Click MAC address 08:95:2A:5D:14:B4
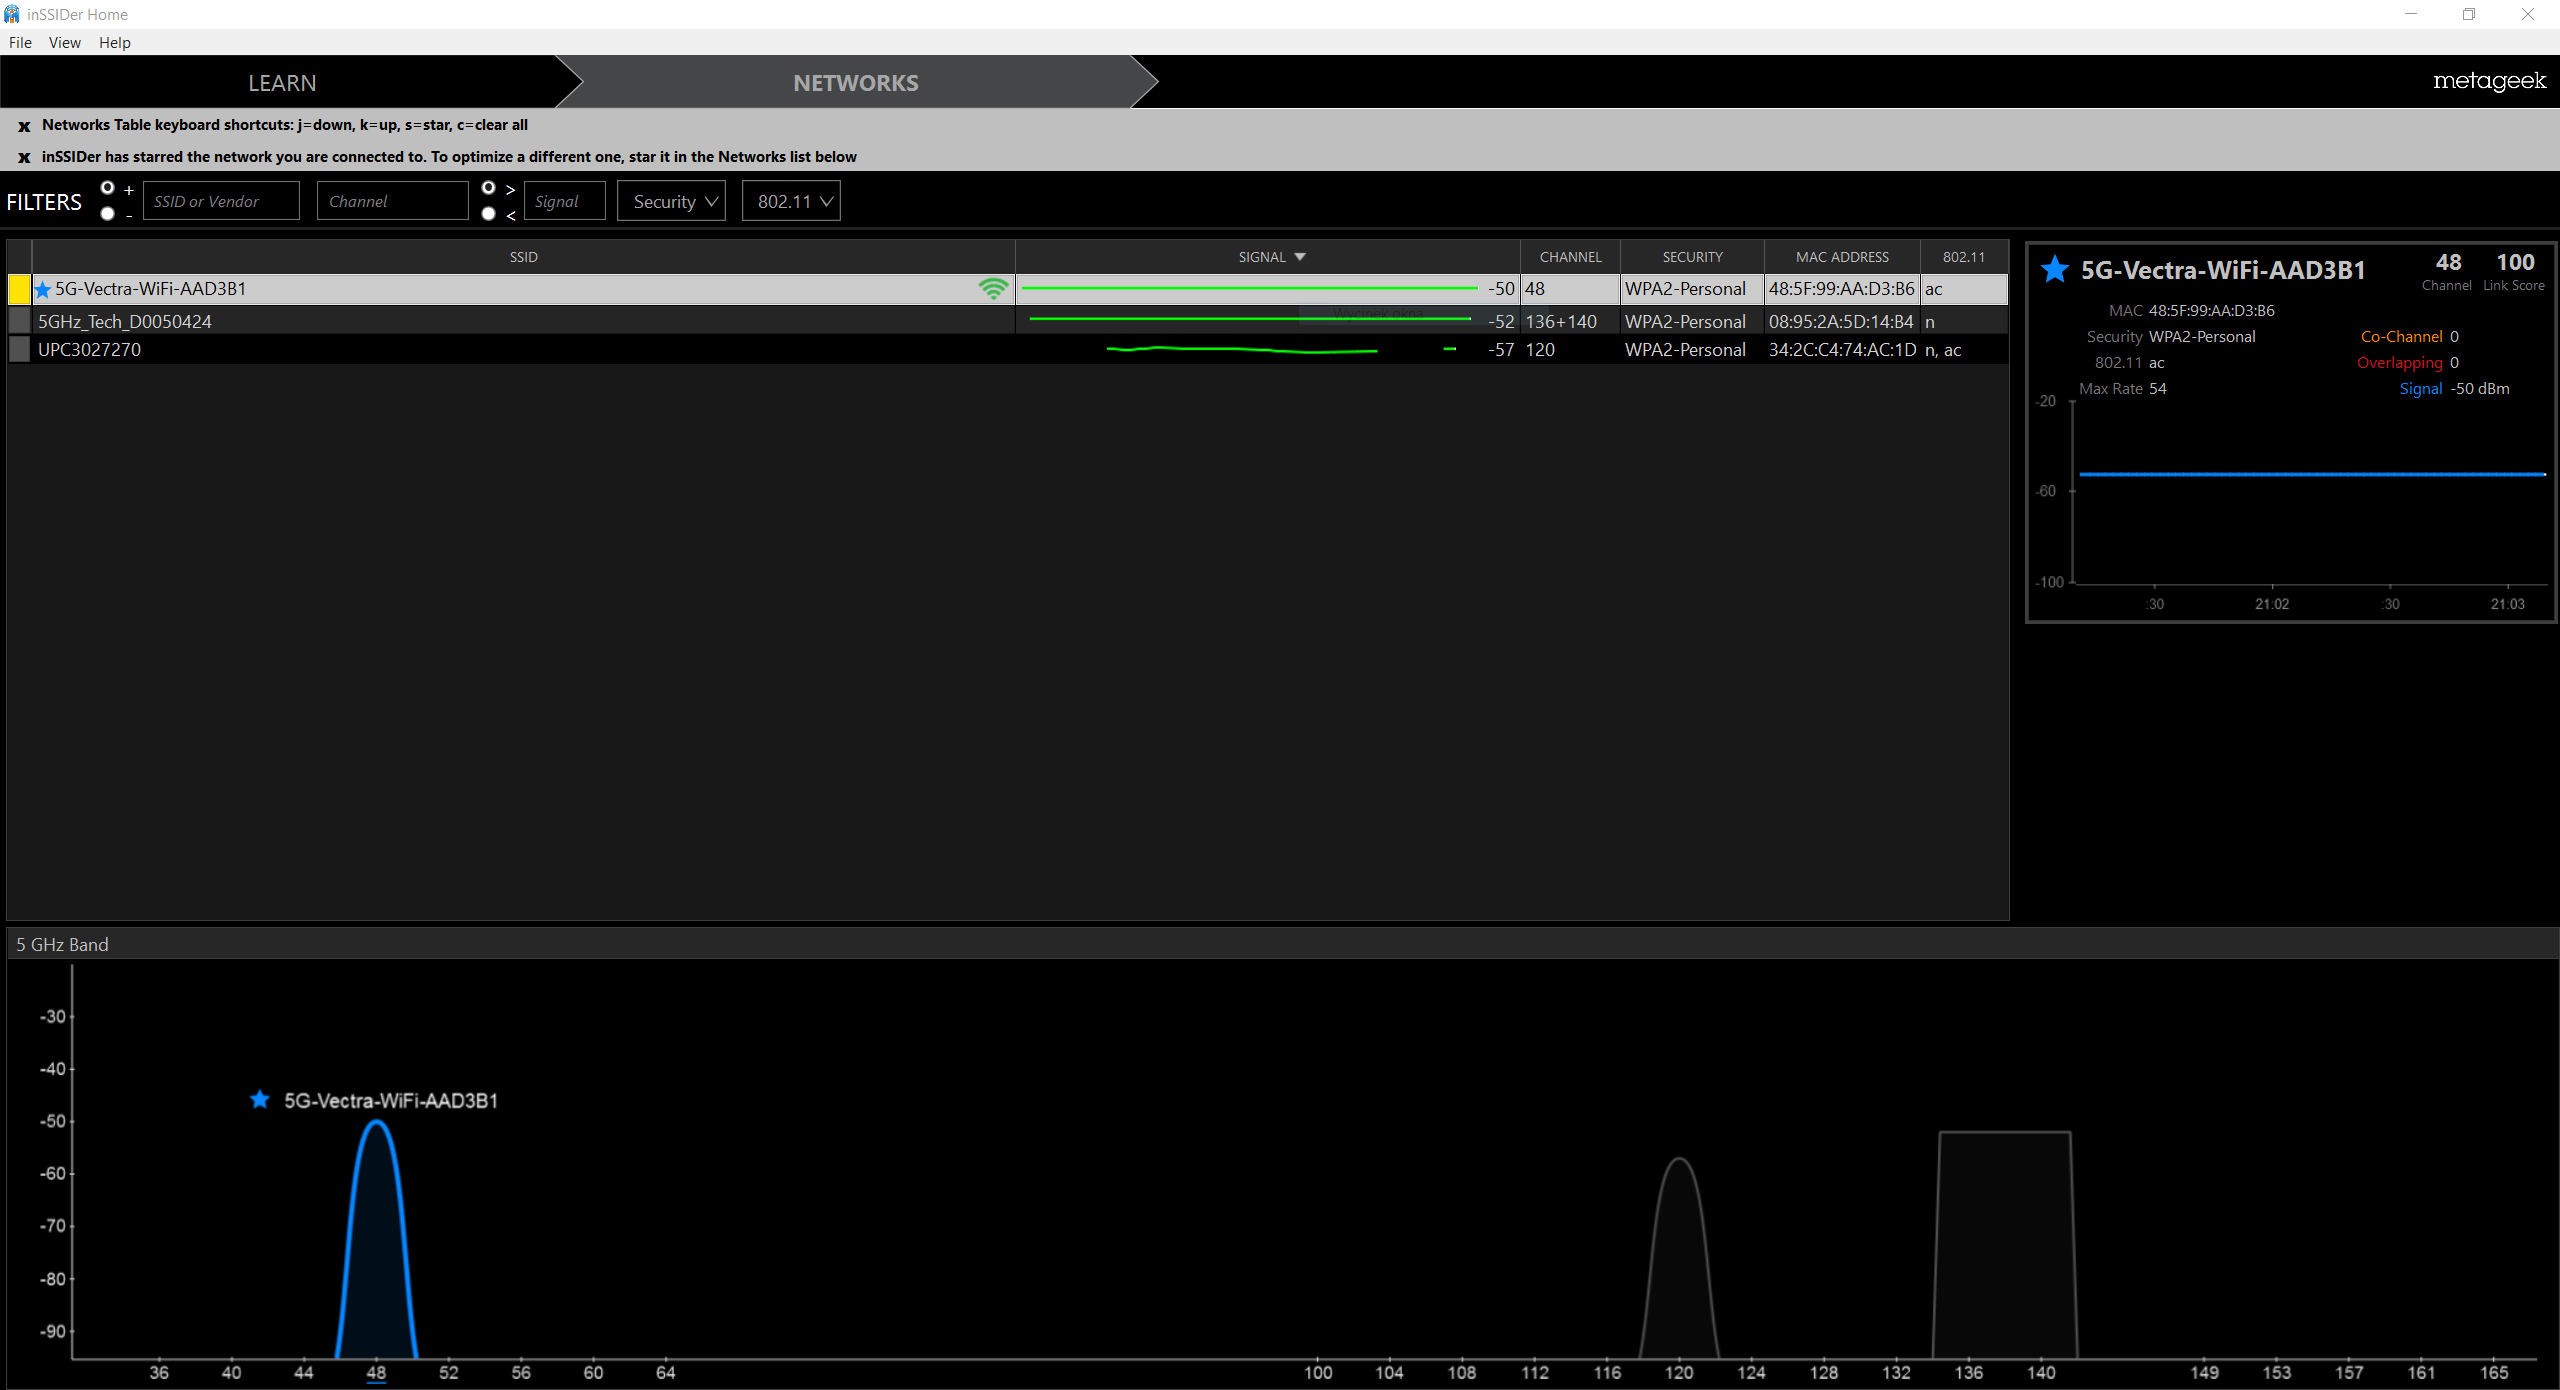 [x=1841, y=321]
